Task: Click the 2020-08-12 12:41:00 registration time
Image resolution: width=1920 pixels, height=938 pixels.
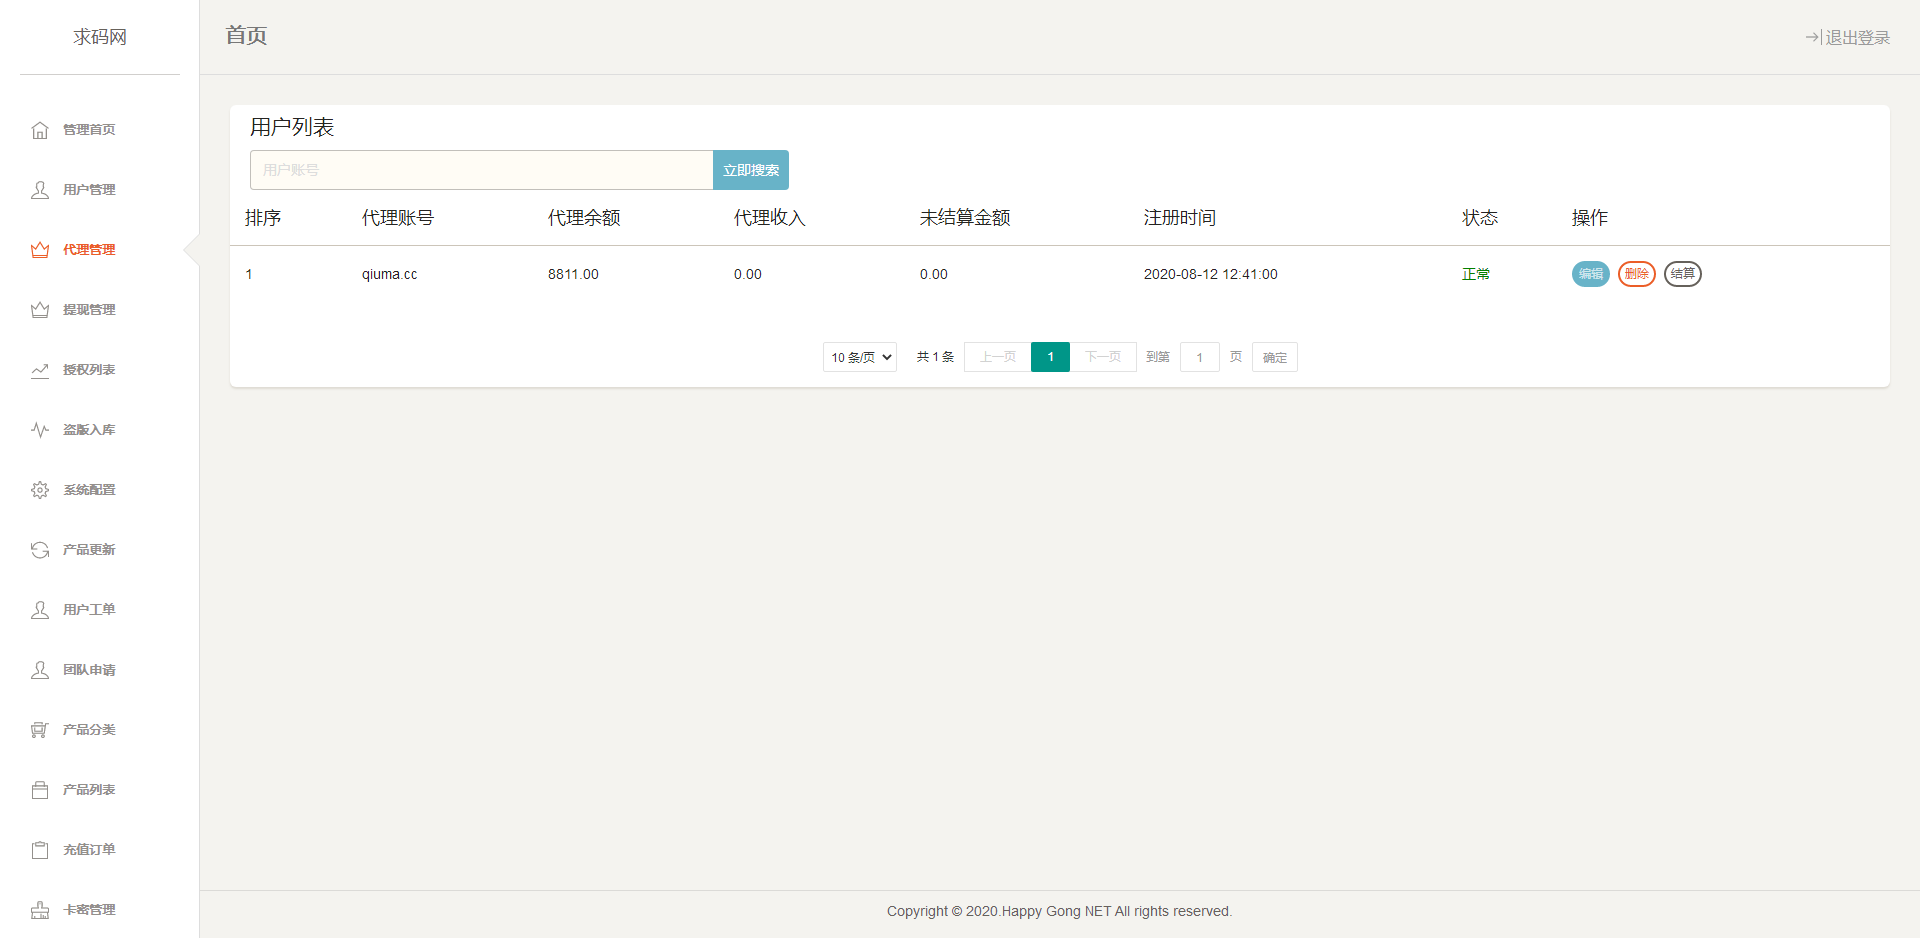Action: [1211, 274]
